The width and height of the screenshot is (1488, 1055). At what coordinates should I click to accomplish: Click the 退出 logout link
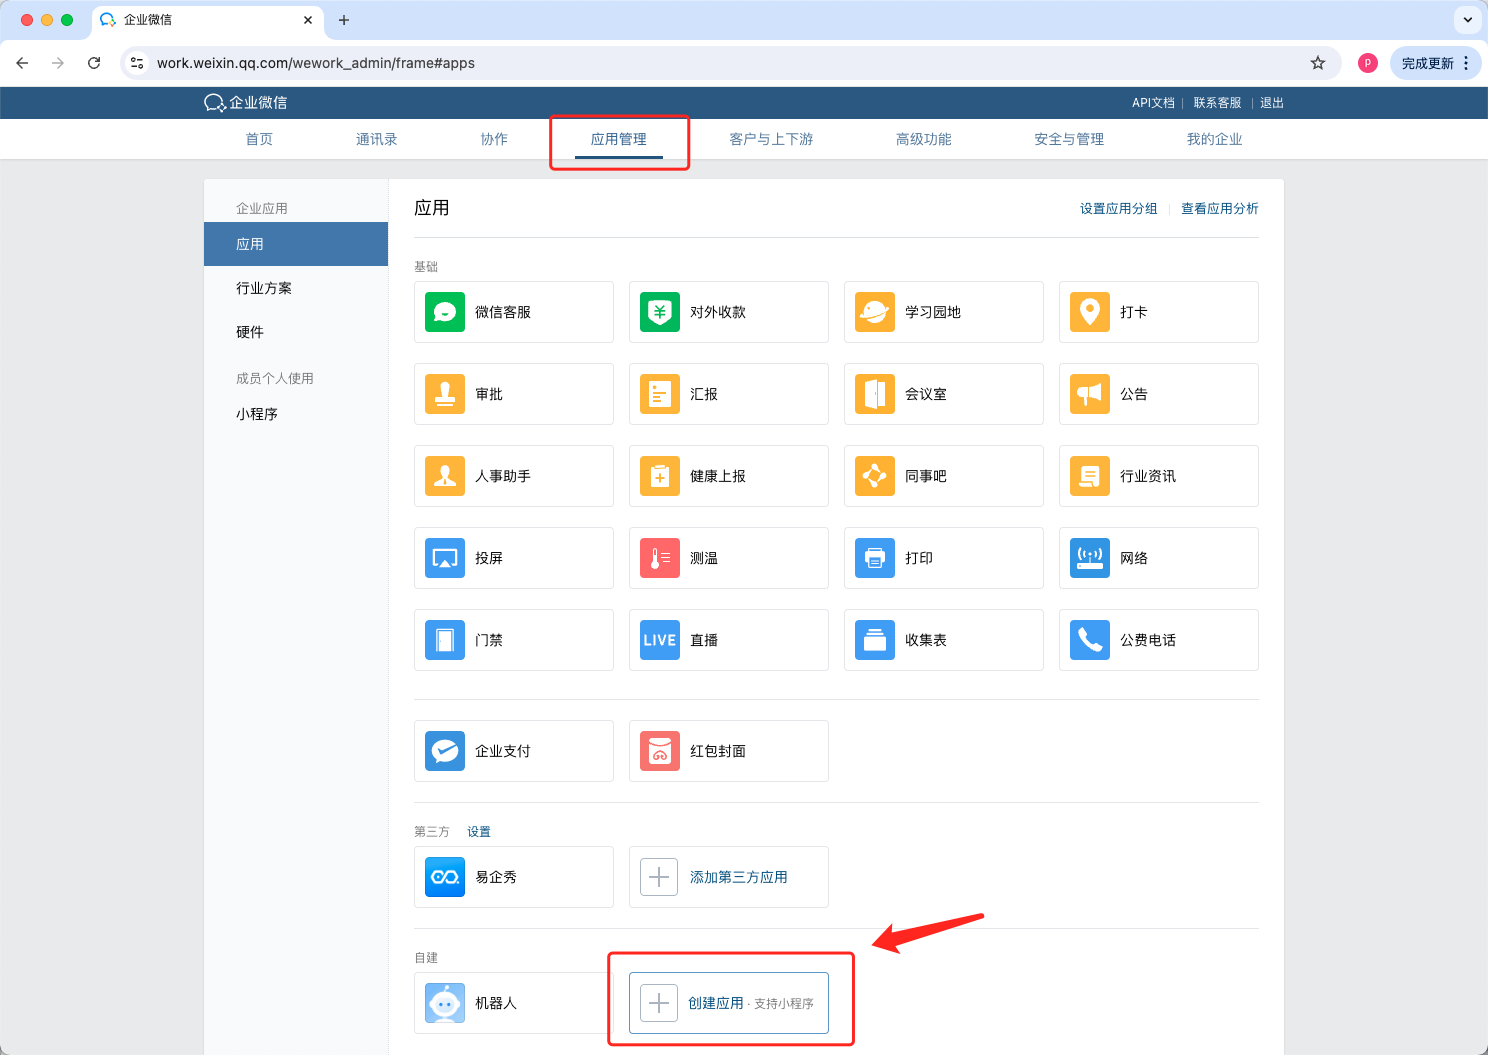(1272, 103)
